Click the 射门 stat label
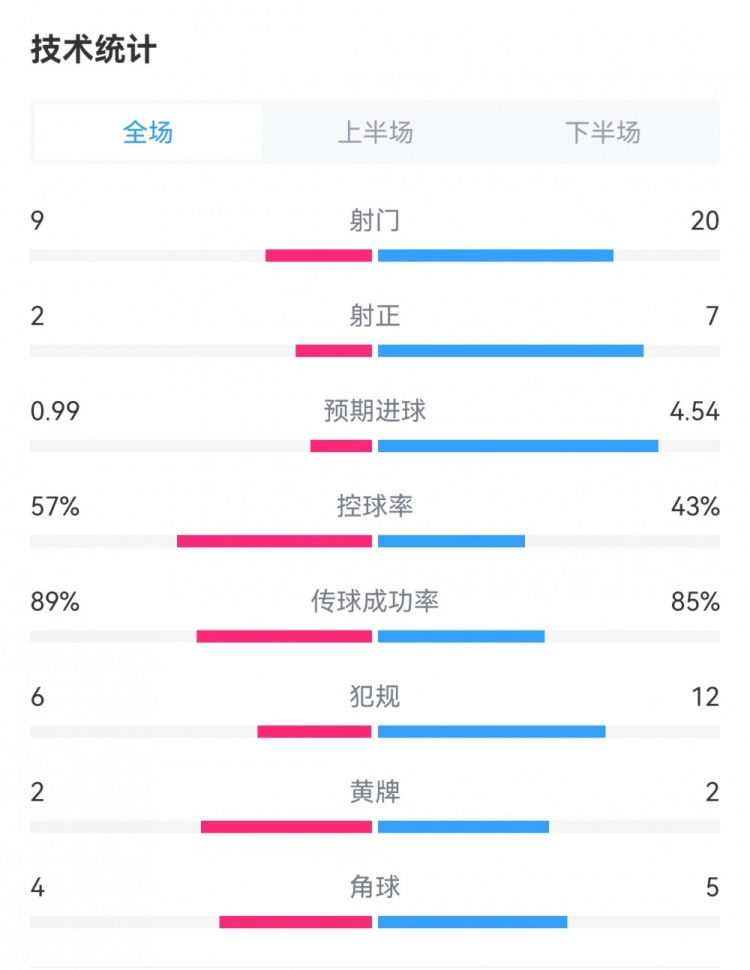Viewport: 750px width, 970px height. [x=375, y=221]
